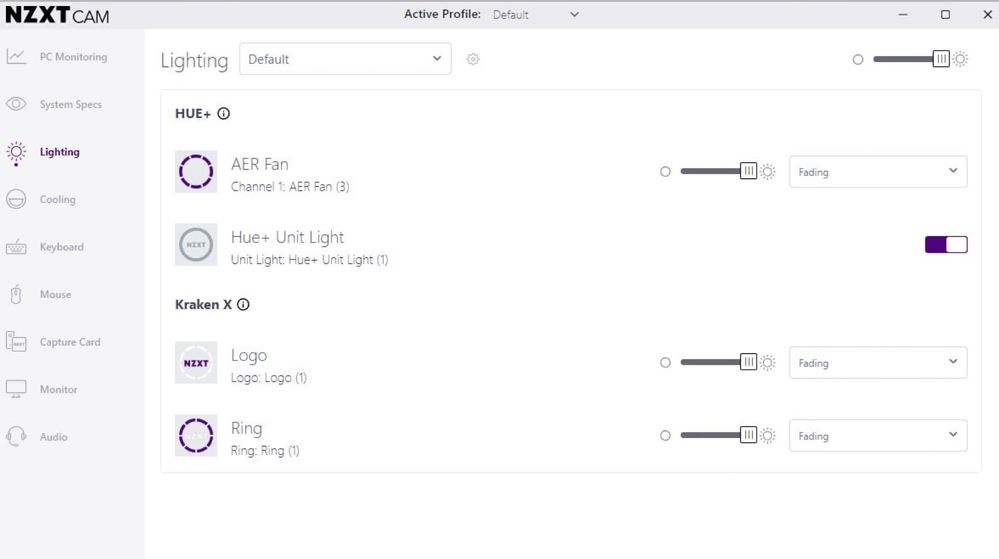
Task: Set AER Fan brightness to minimum icon
Action: [665, 171]
